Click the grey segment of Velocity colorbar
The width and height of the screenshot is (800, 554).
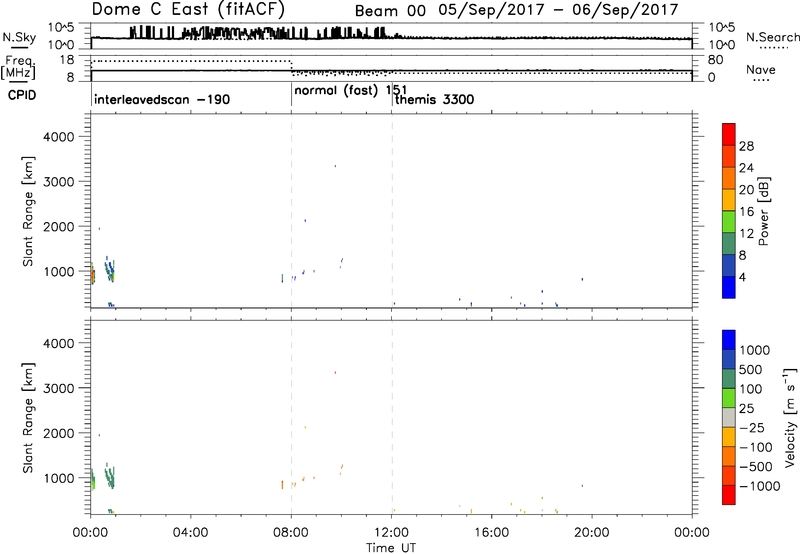coord(729,418)
